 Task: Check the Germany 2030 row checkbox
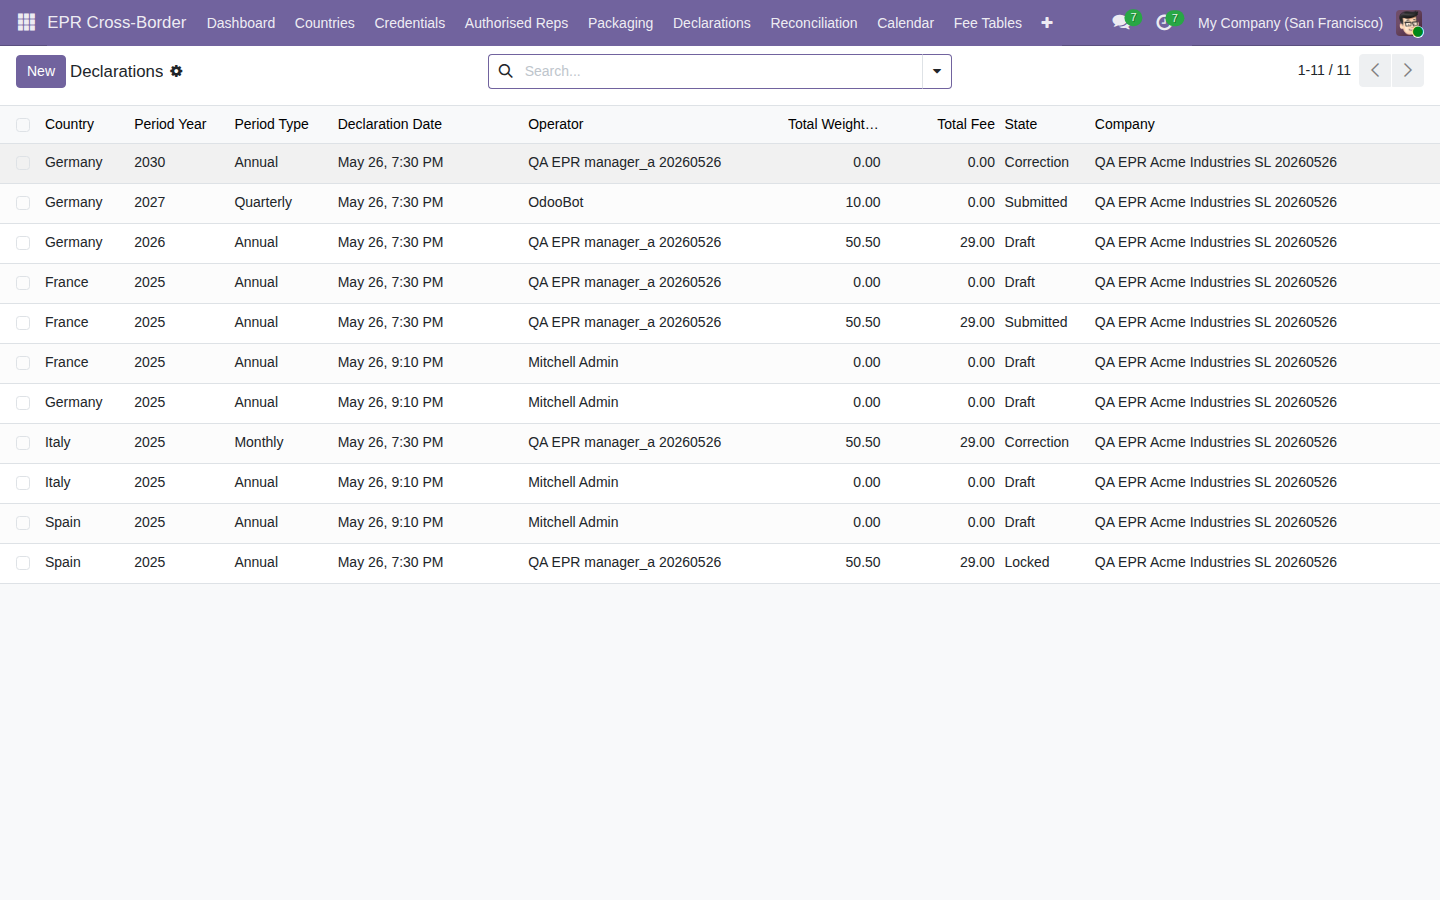pos(23,163)
